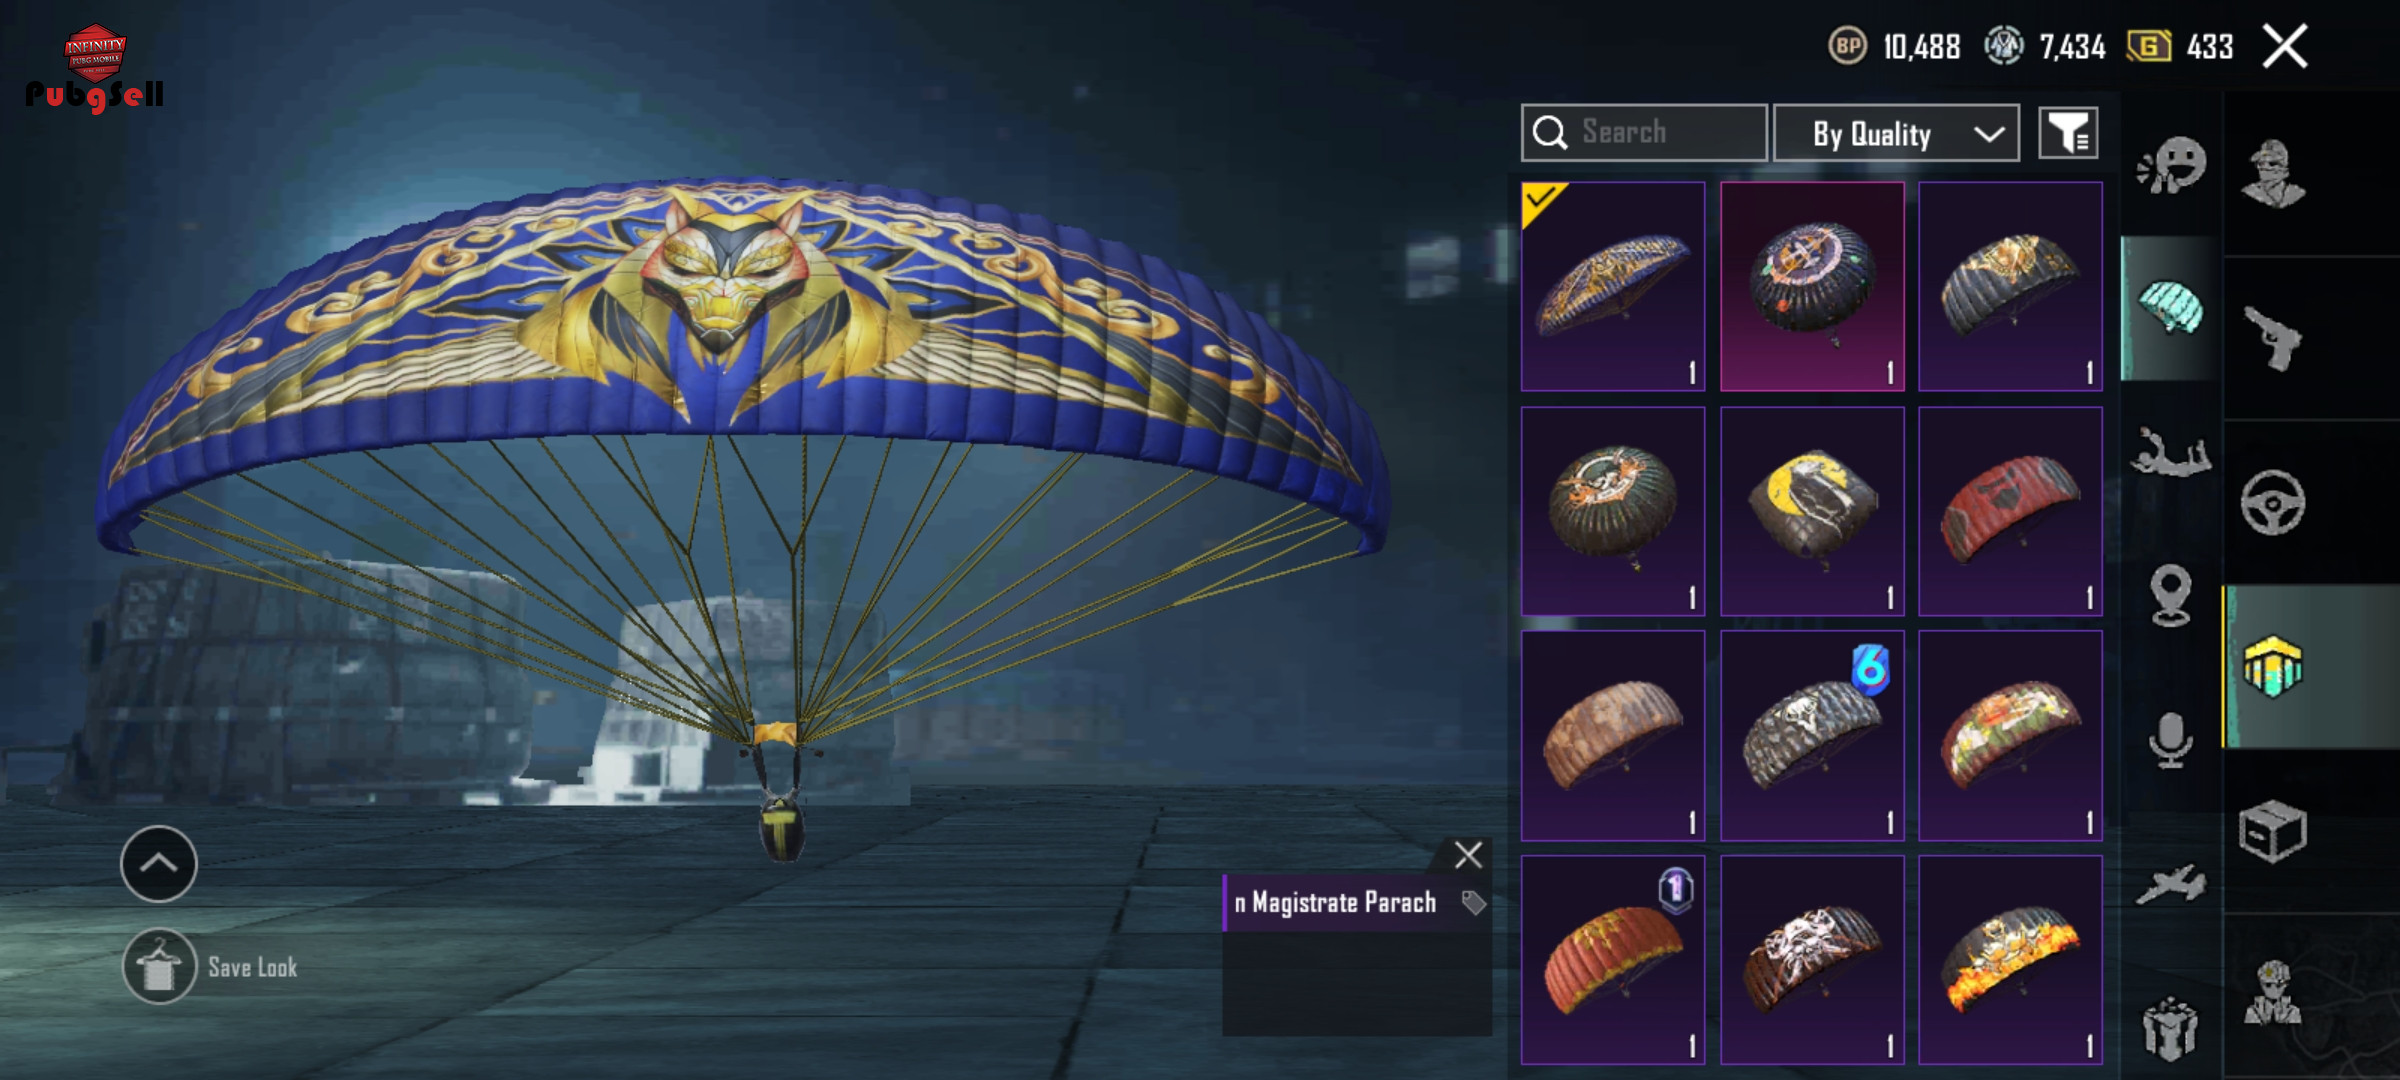Open the steering wheel vehicle category
This screenshot has width=2400, height=1080.
[2273, 502]
